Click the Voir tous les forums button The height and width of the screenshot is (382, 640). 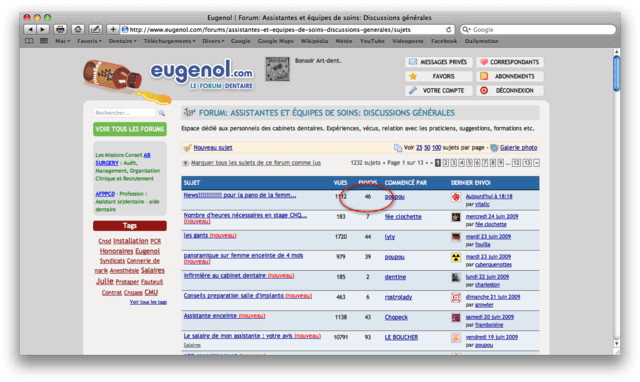point(130,129)
